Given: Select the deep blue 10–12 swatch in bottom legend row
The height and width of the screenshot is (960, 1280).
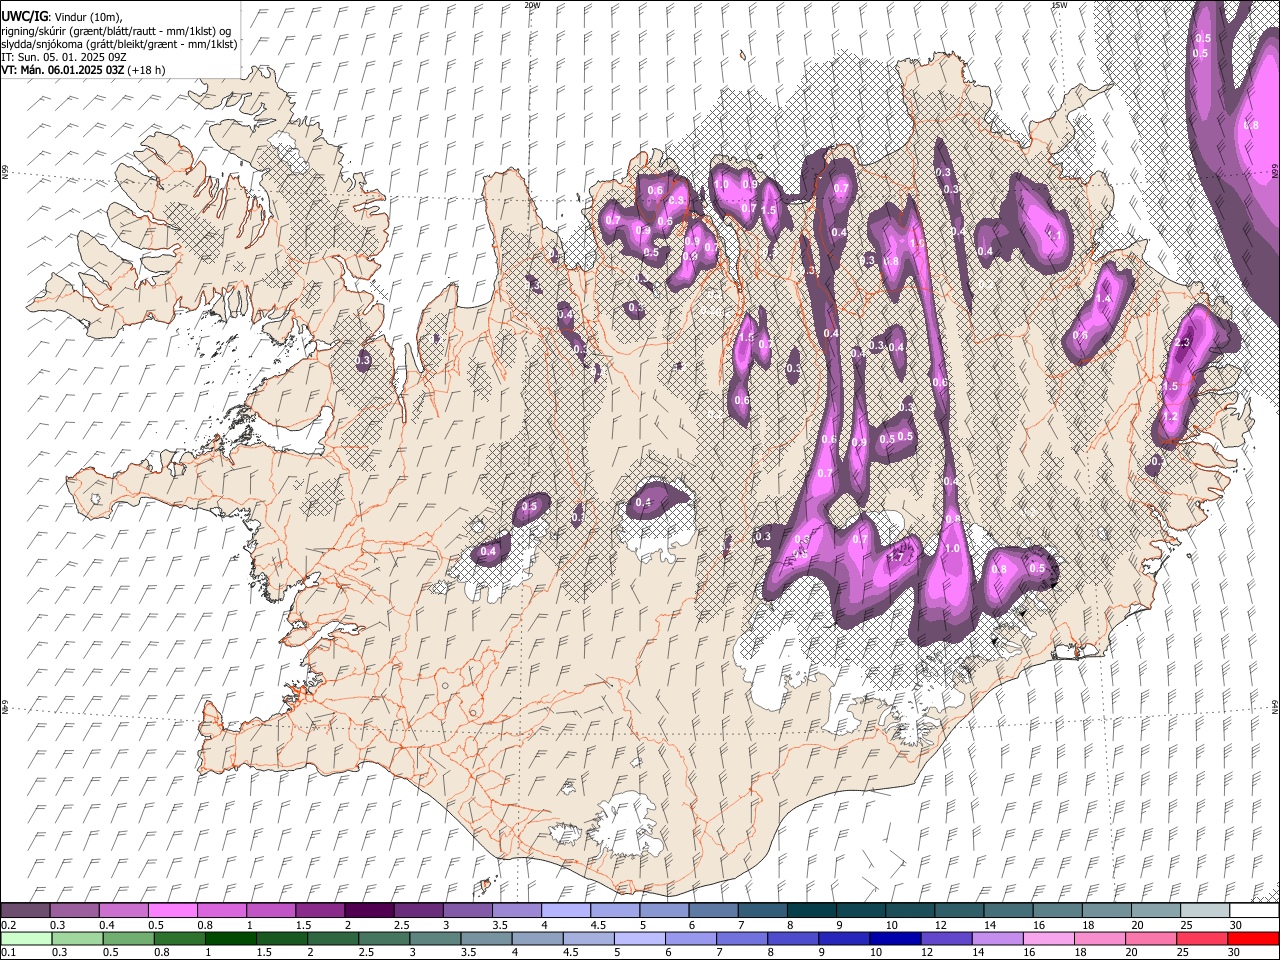Looking at the screenshot, I should click(897, 939).
